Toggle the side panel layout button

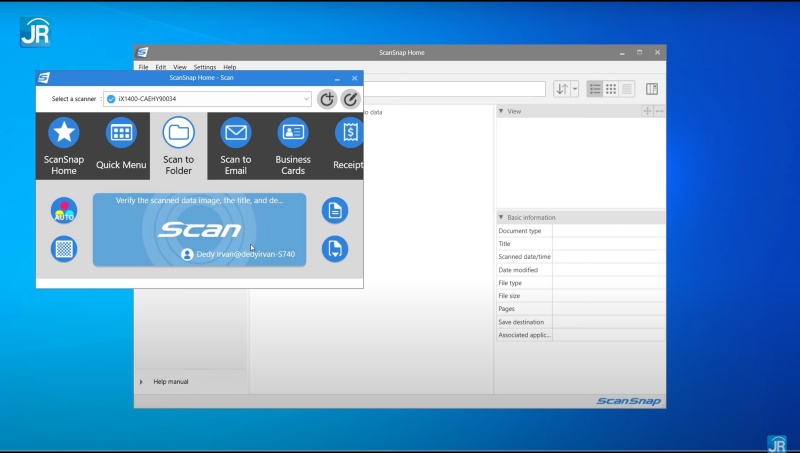coord(652,89)
